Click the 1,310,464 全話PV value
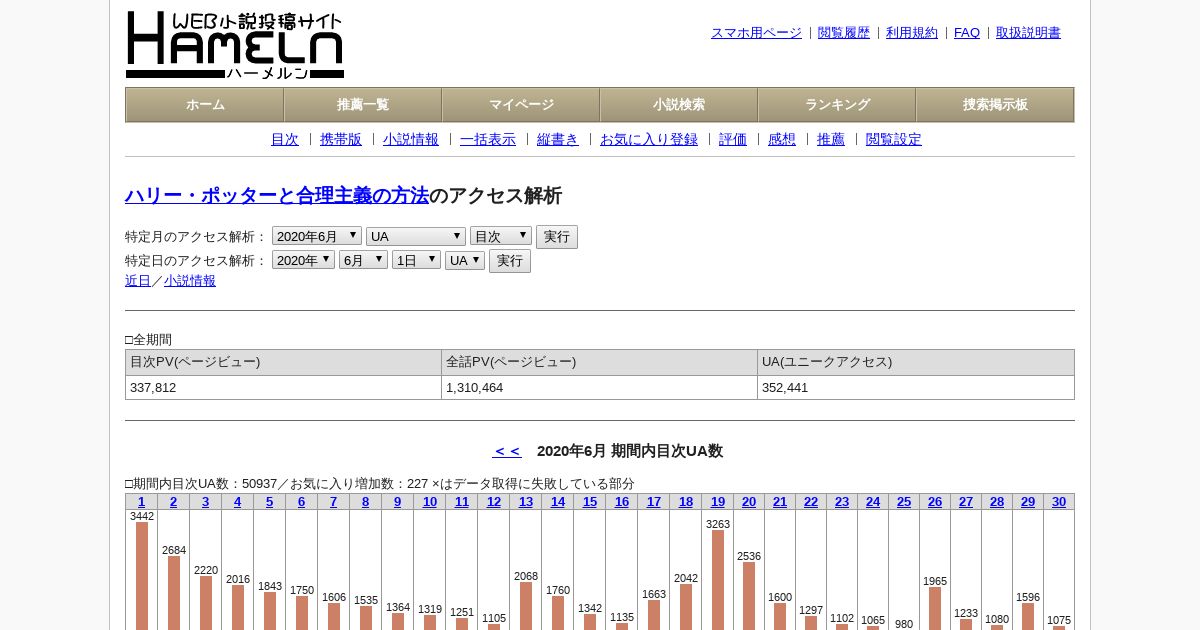 point(475,388)
